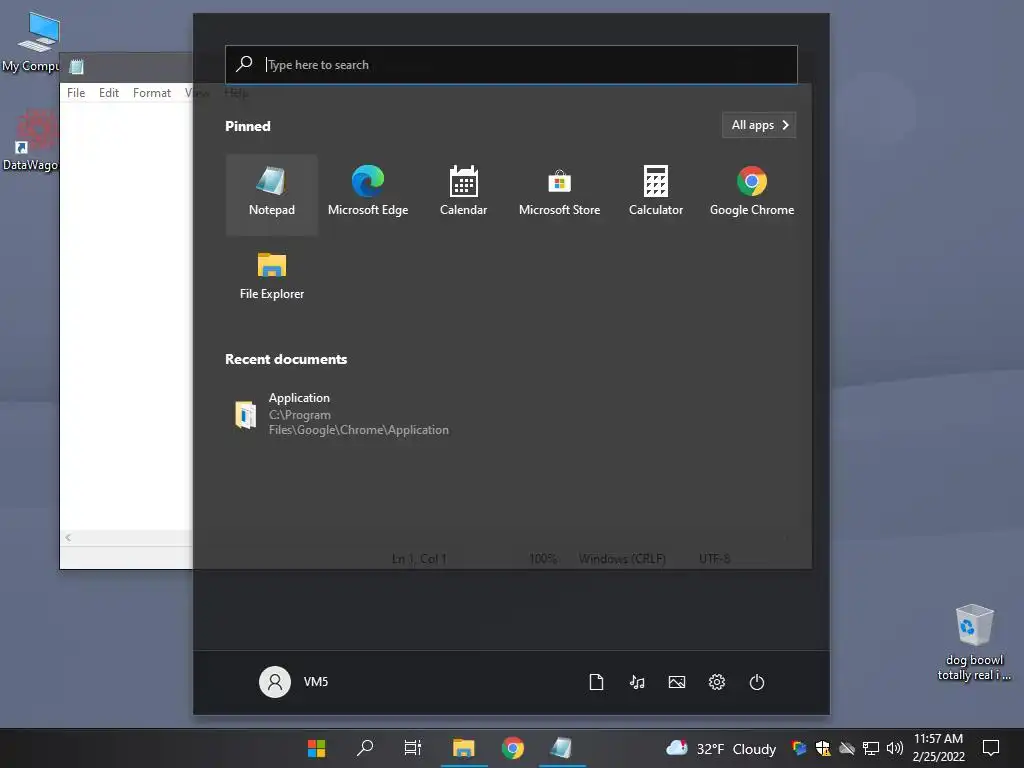Screen dimensions: 1024x768
Task: Open Microsoft Store pinned tile
Action: (560, 194)
